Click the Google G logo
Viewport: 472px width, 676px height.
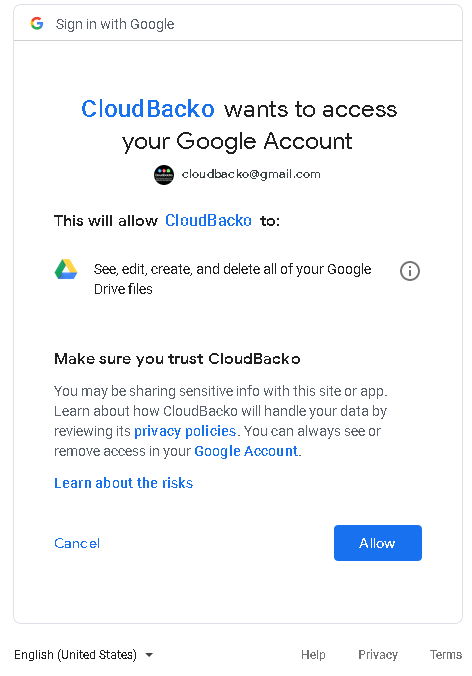point(37,23)
